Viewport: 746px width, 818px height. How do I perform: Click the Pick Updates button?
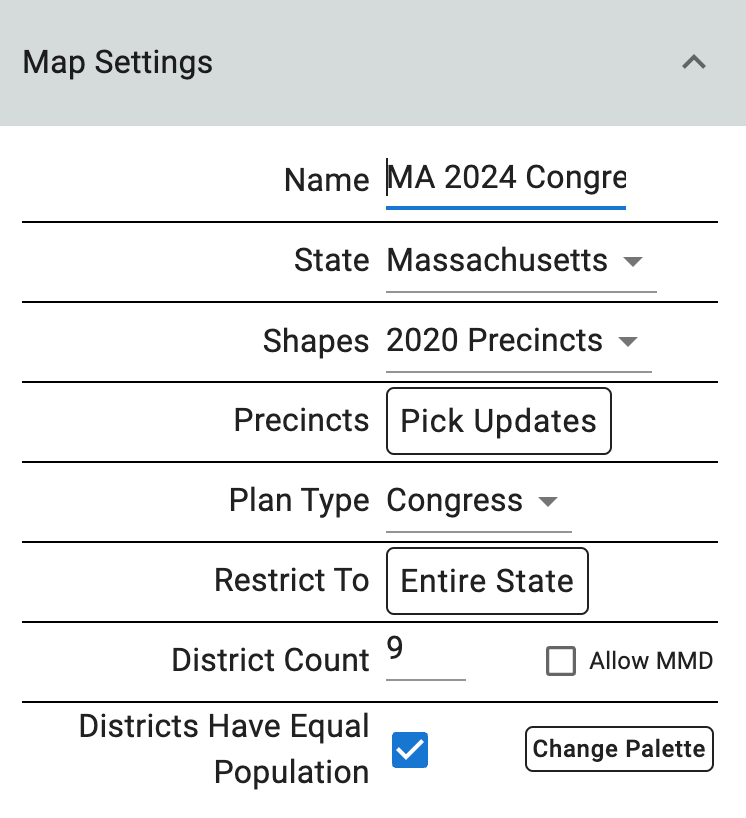tap(498, 421)
